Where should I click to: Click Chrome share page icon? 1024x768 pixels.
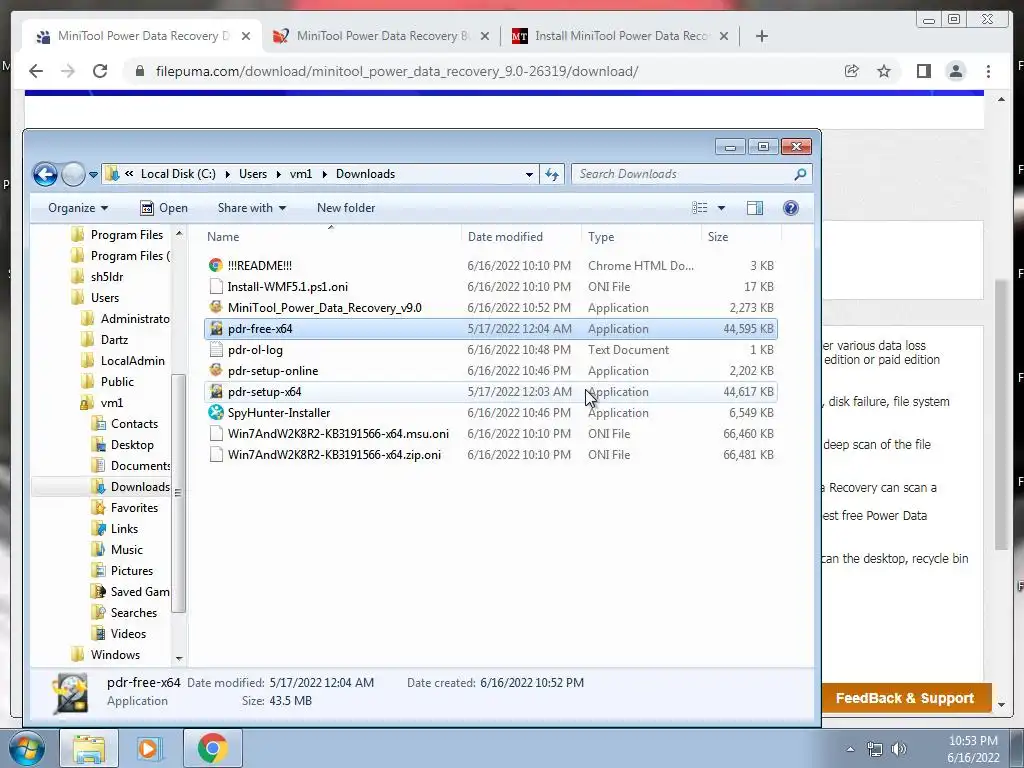(x=852, y=71)
